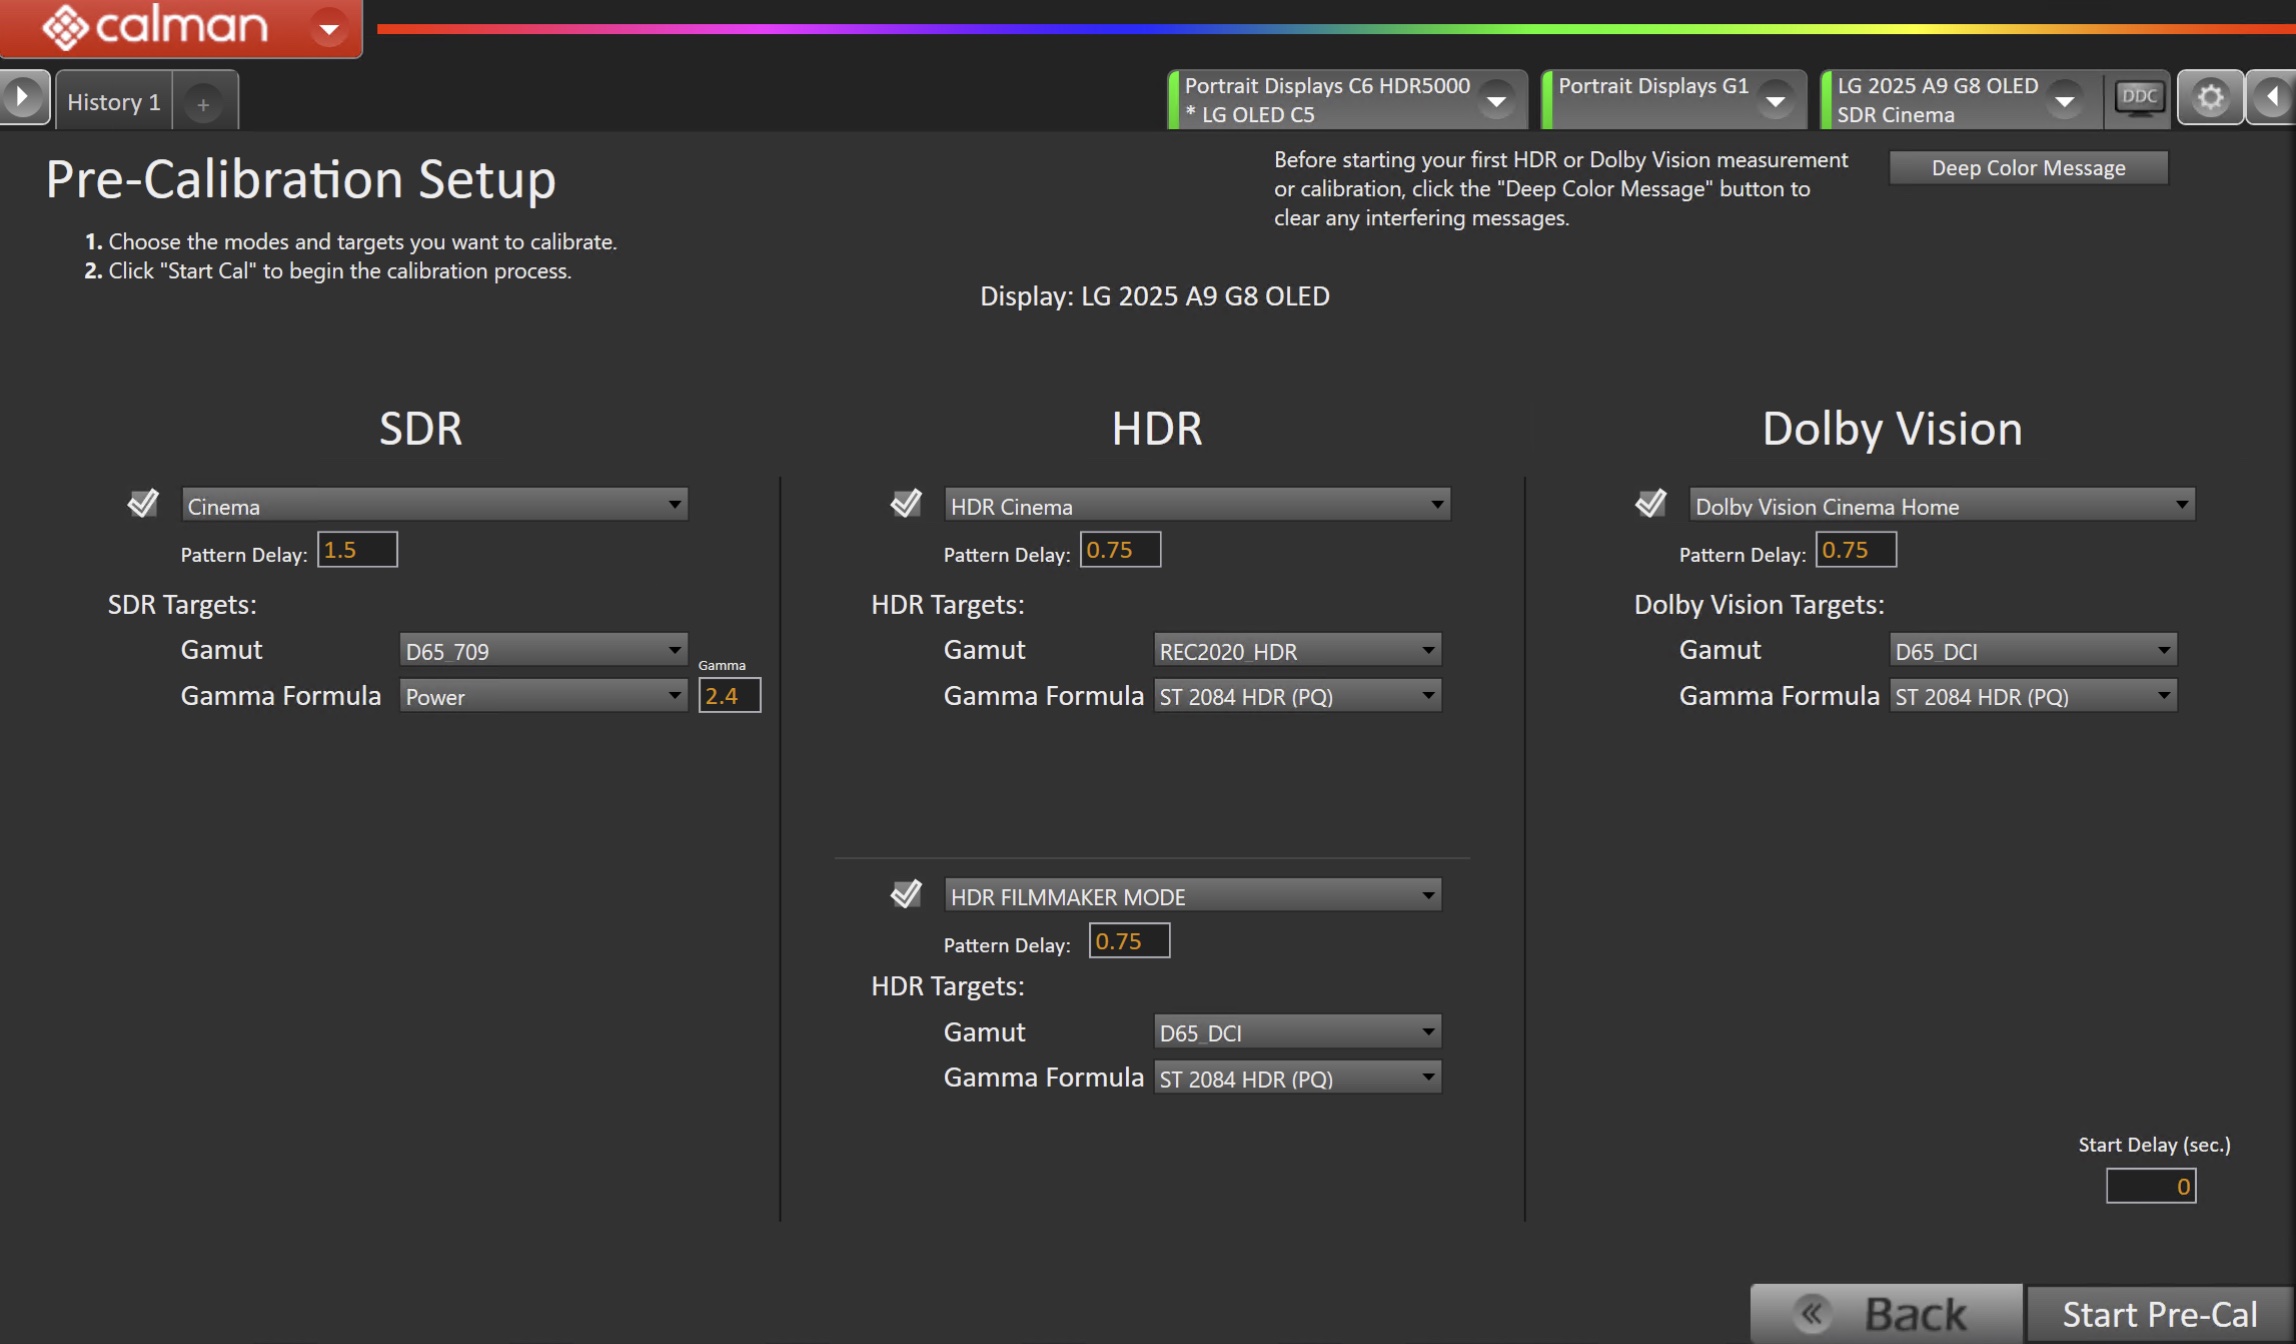Add new history tab with plus icon
The image size is (2296, 1344).
[203, 104]
